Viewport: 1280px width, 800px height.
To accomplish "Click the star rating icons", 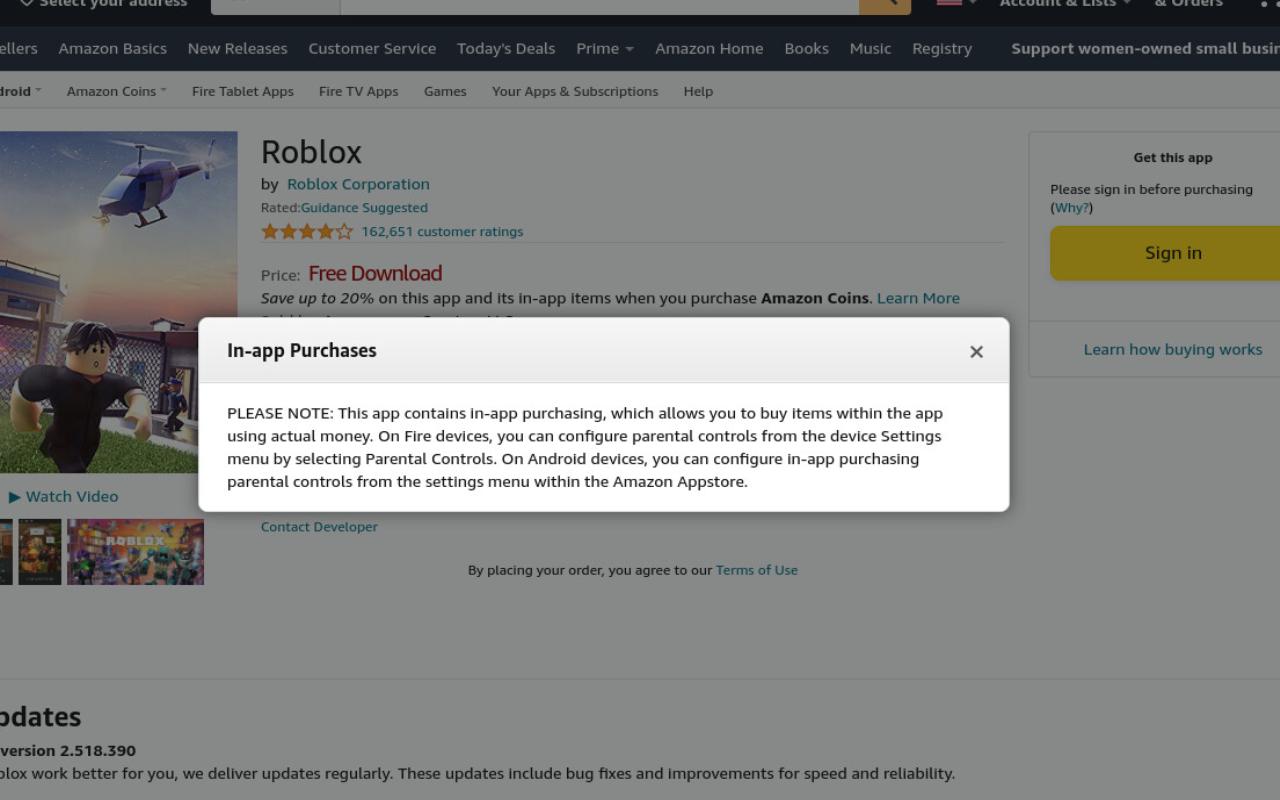I will pos(307,231).
